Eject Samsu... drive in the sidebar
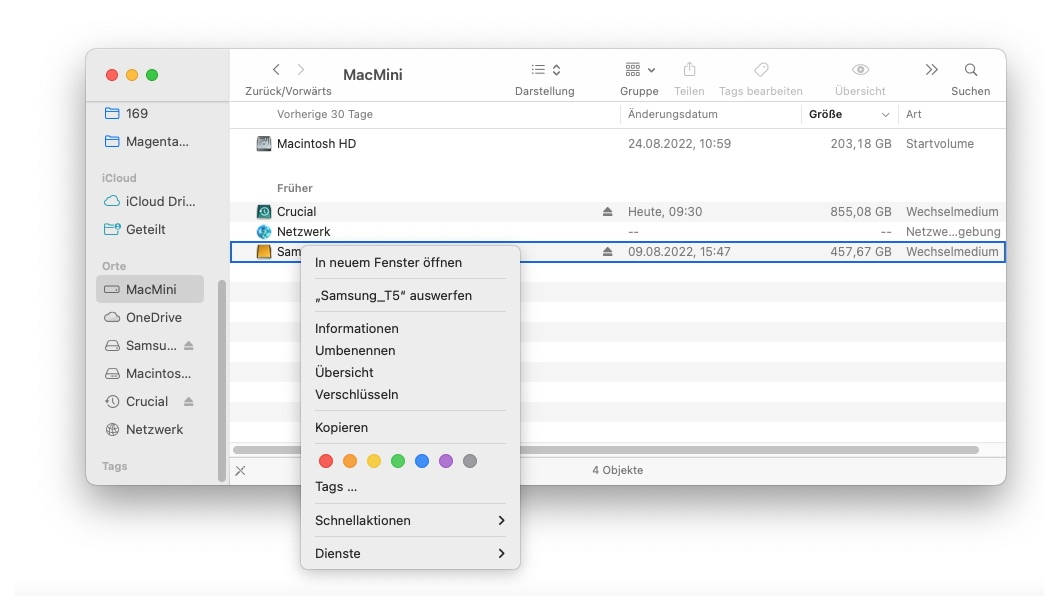This screenshot has height=596, width=1060. (x=189, y=345)
